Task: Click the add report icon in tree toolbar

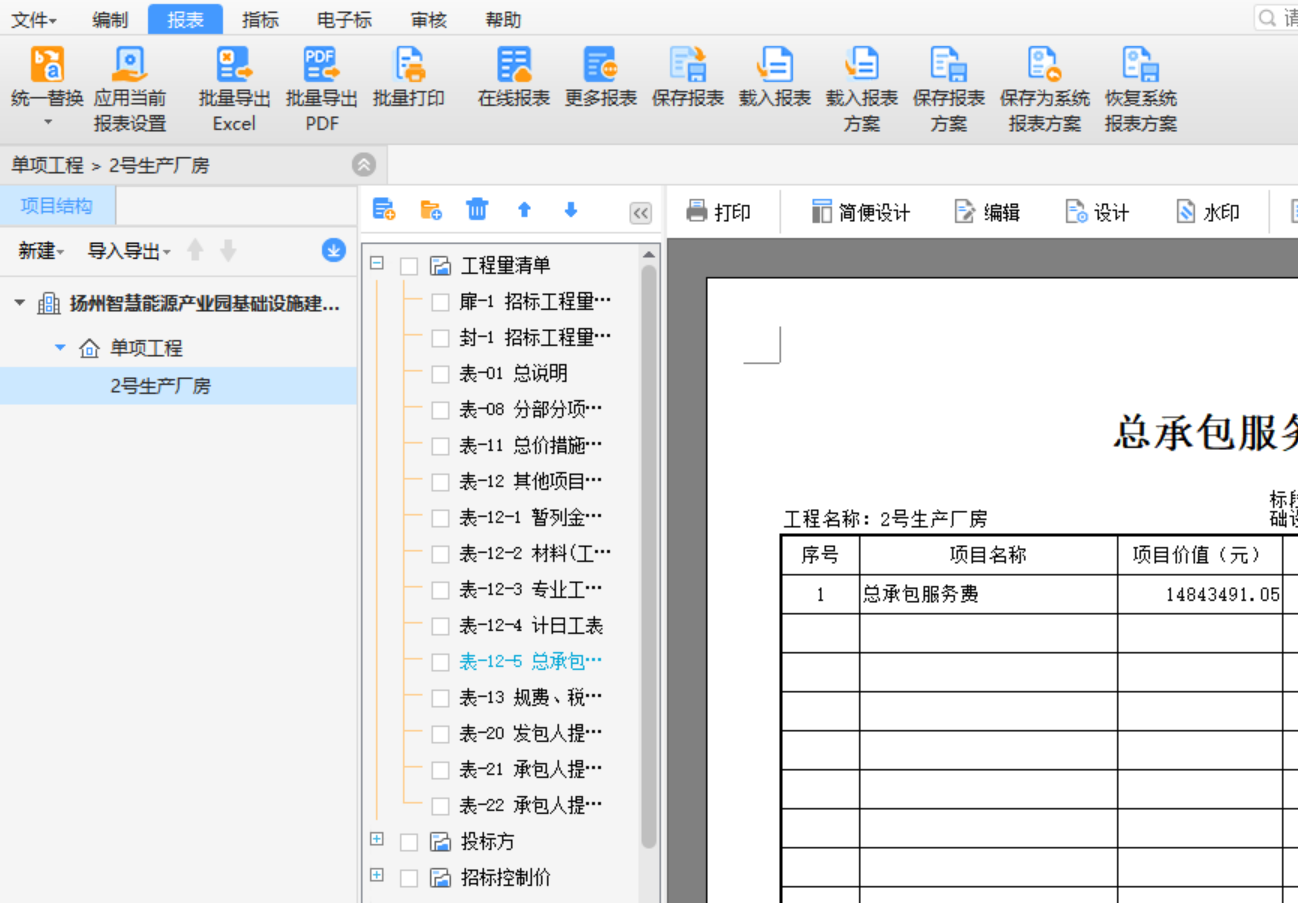Action: (384, 210)
